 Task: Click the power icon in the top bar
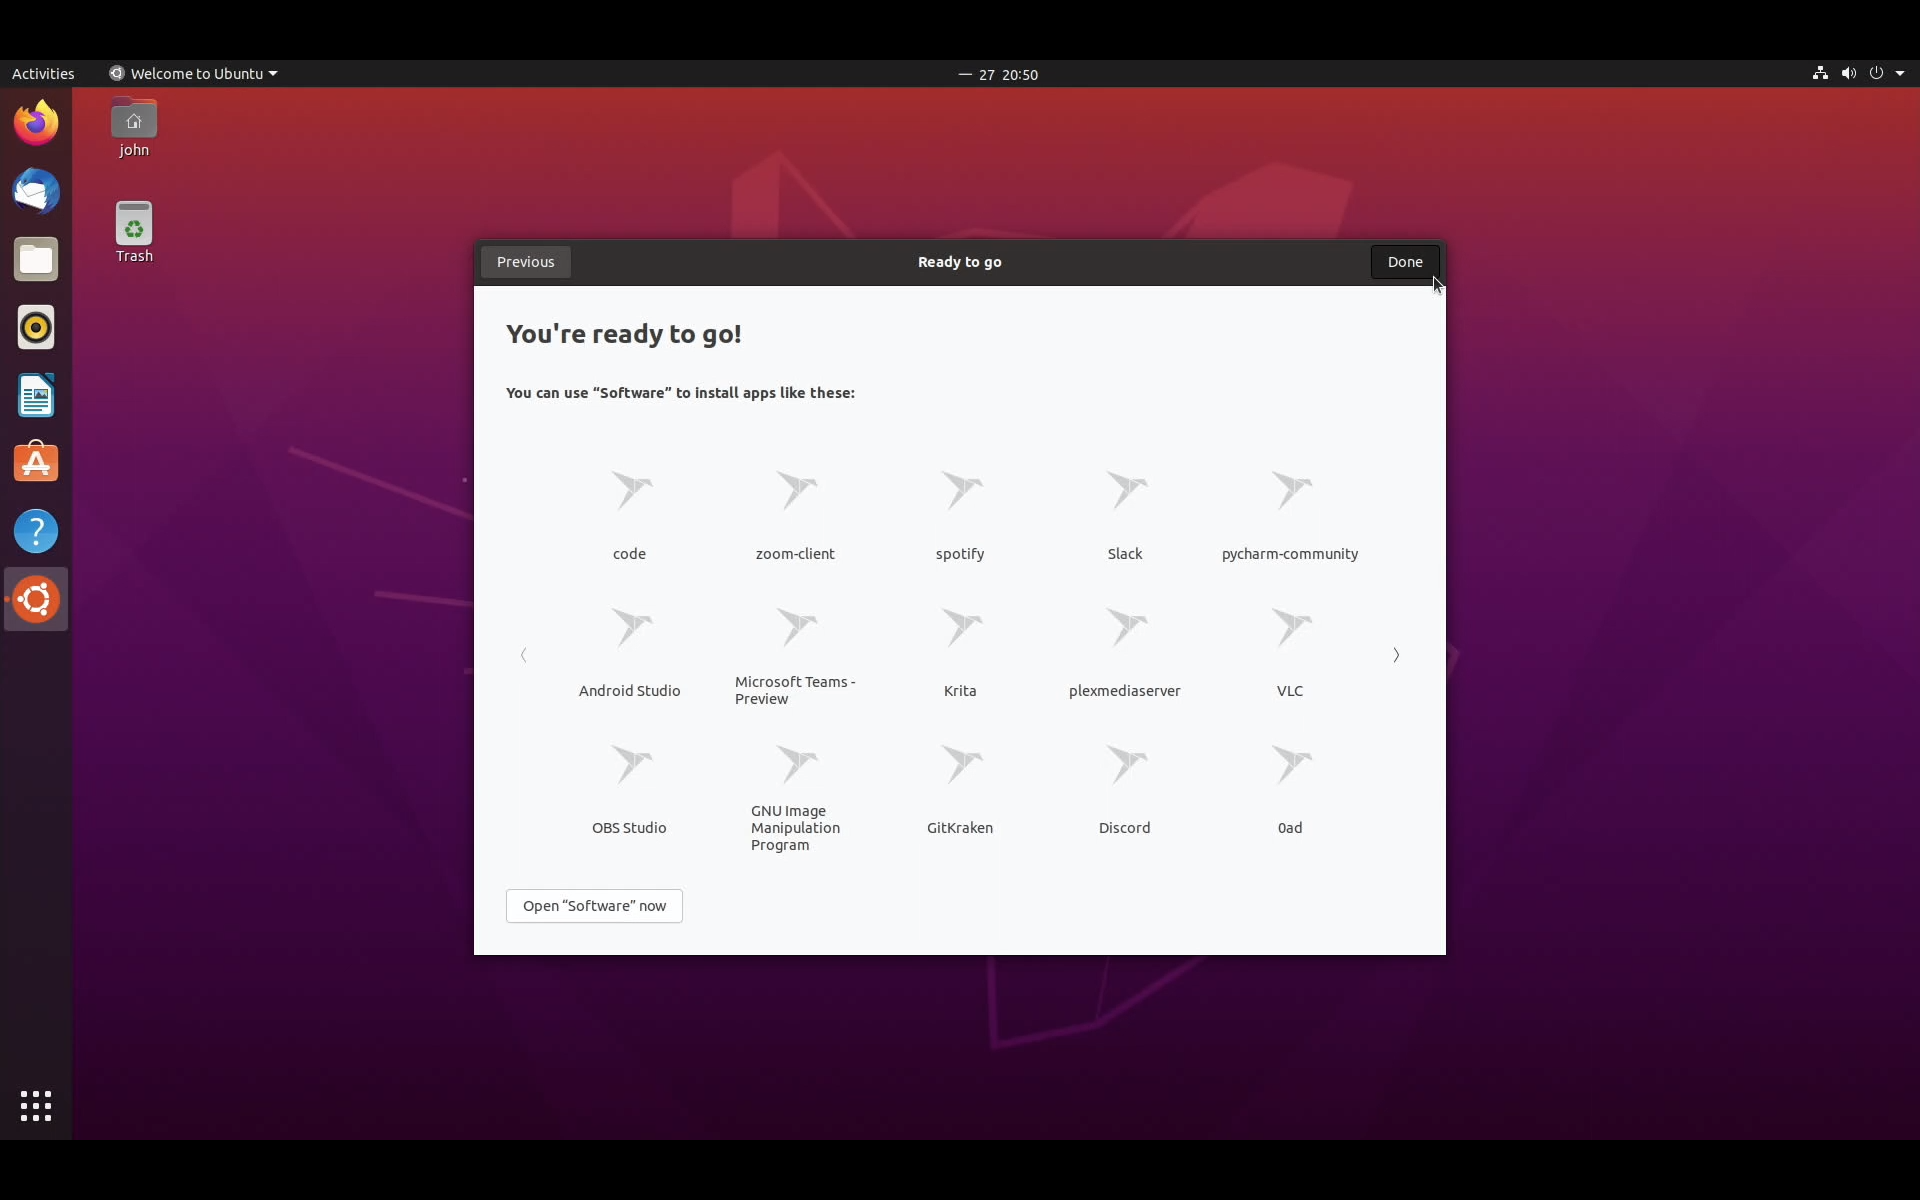click(1876, 73)
